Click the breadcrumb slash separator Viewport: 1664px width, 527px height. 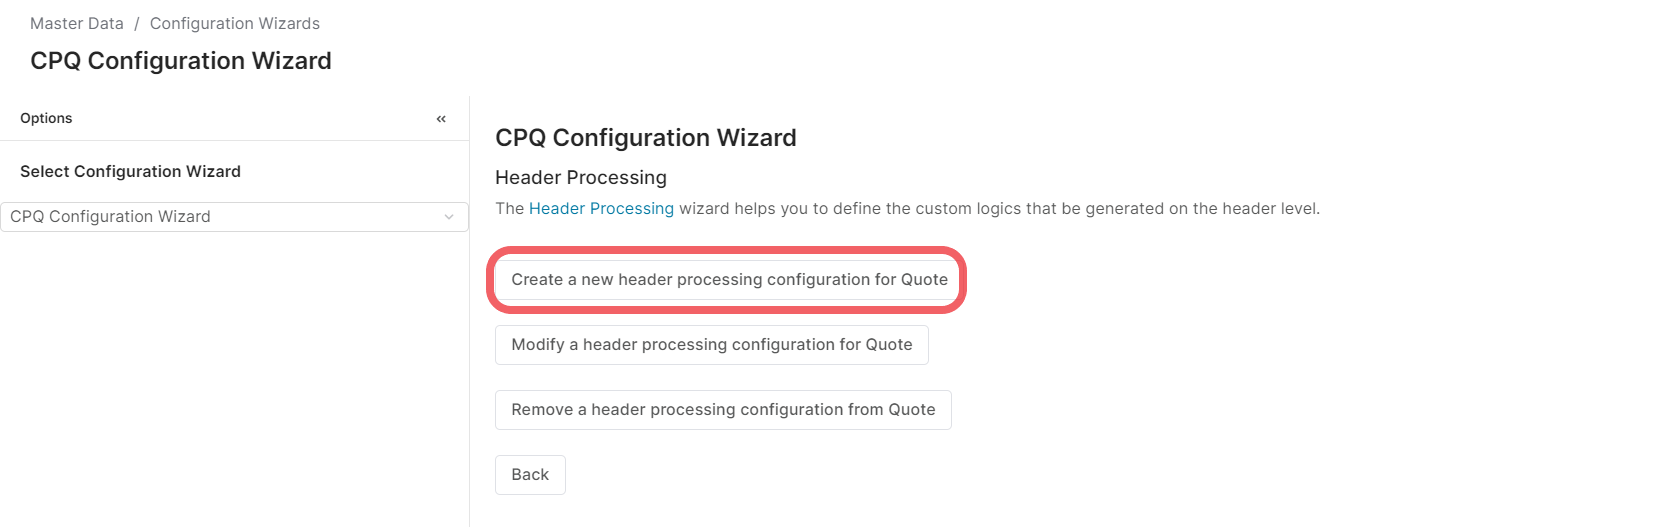[x=137, y=23]
